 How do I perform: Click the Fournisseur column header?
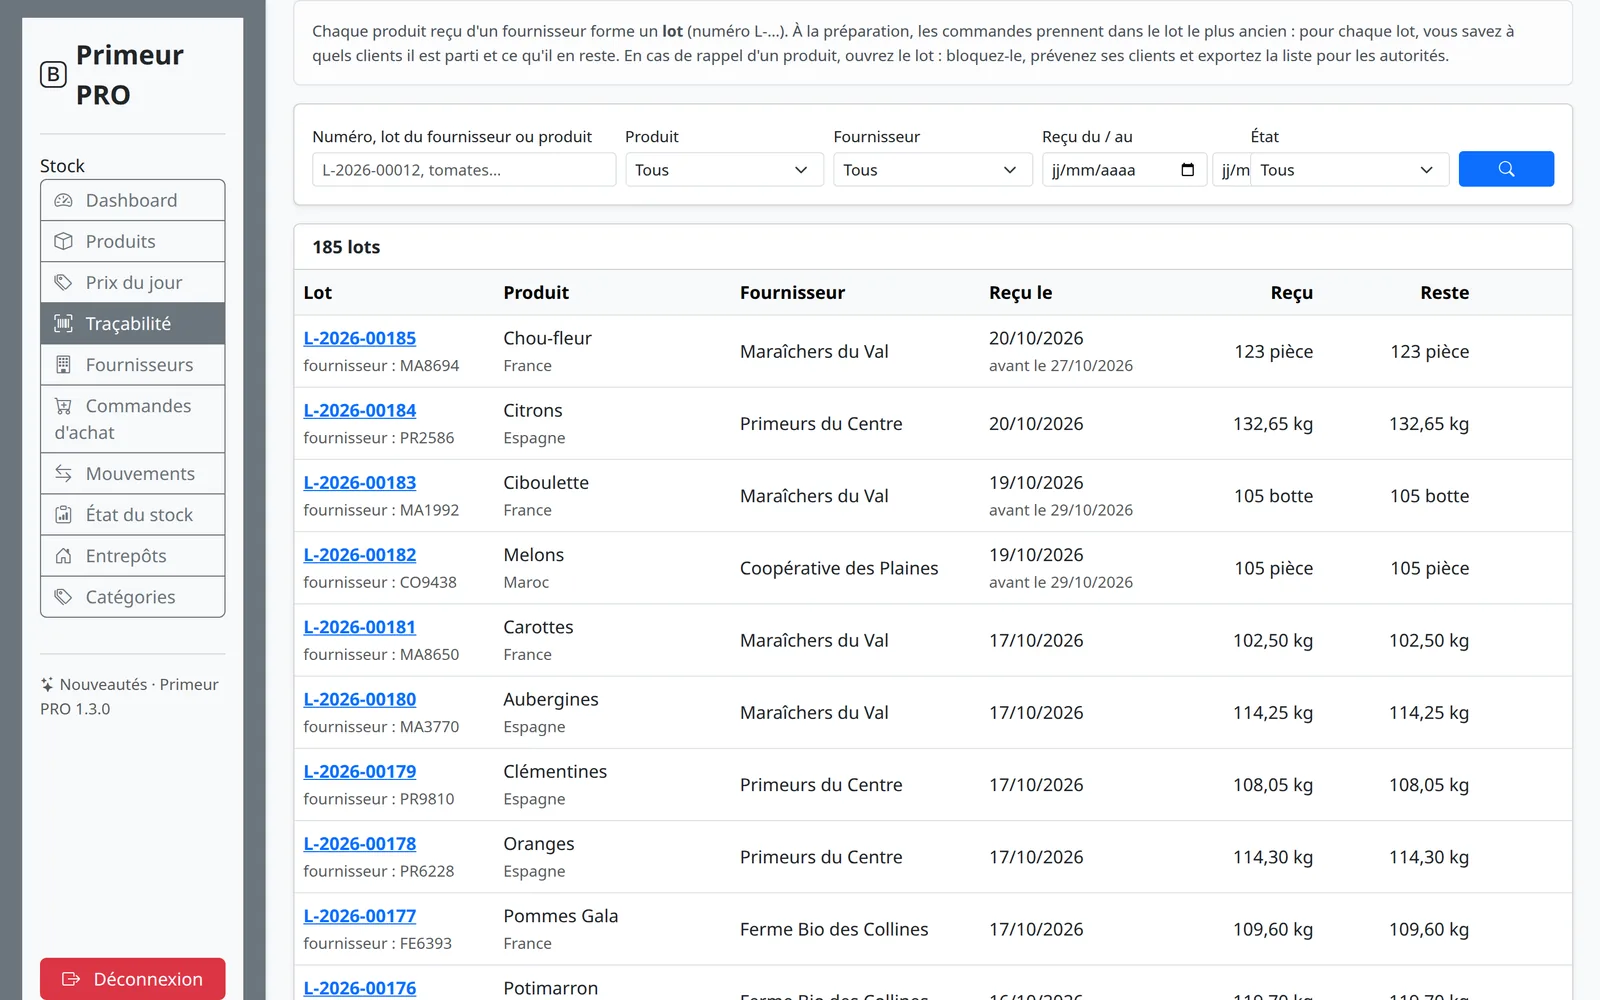[x=792, y=293]
